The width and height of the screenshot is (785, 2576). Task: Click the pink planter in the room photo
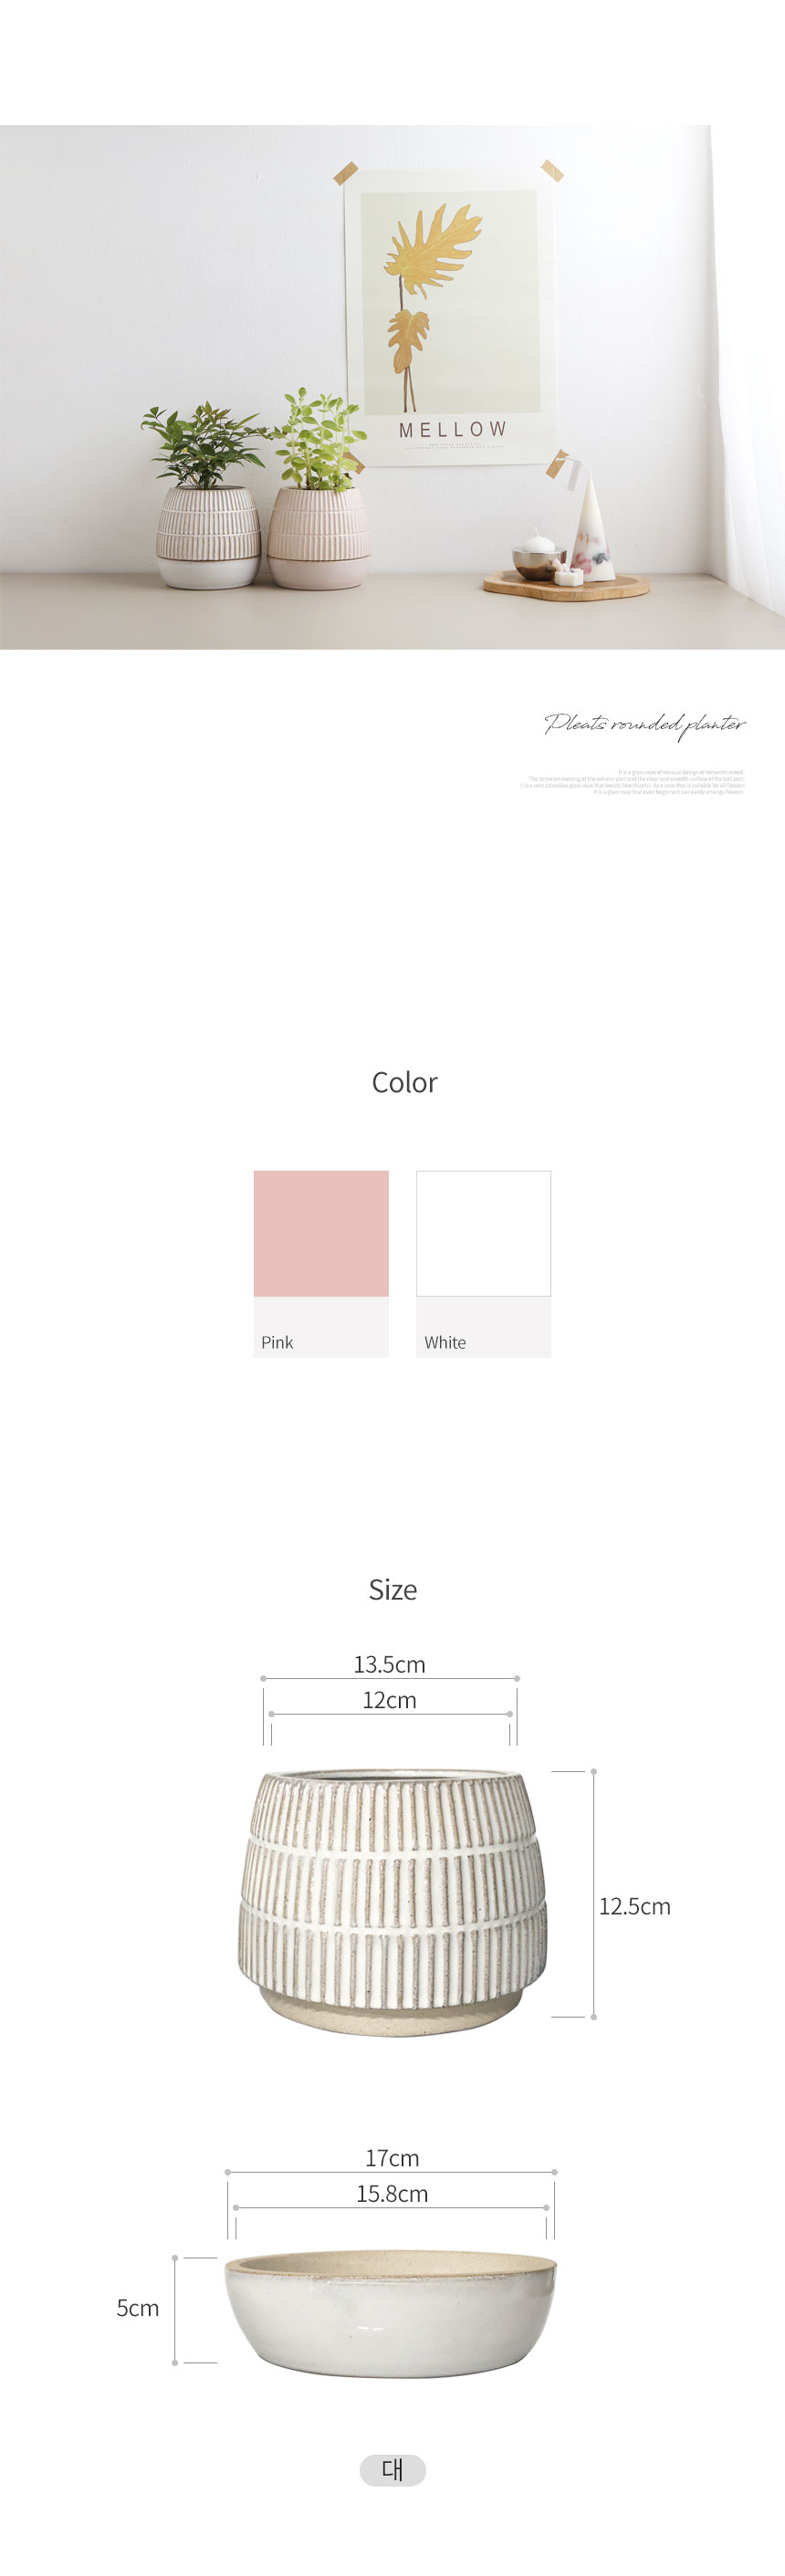pos(318,538)
